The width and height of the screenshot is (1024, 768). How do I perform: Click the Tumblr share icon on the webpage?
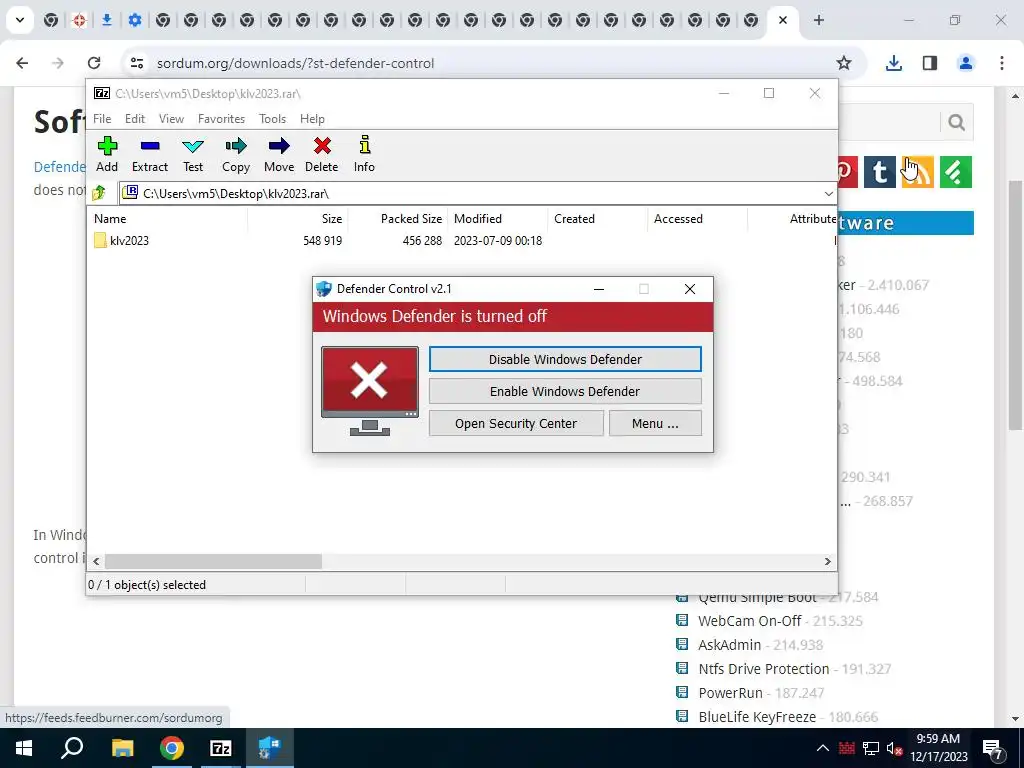click(x=880, y=172)
